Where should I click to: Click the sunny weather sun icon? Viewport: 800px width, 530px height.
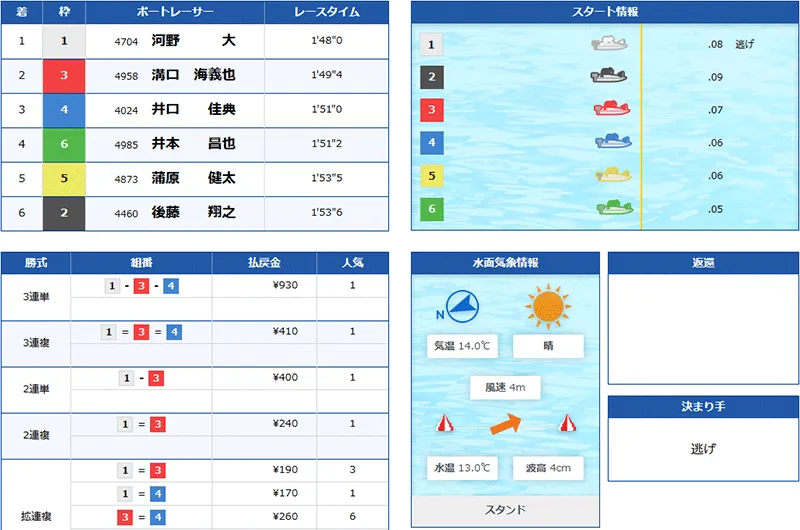click(548, 307)
